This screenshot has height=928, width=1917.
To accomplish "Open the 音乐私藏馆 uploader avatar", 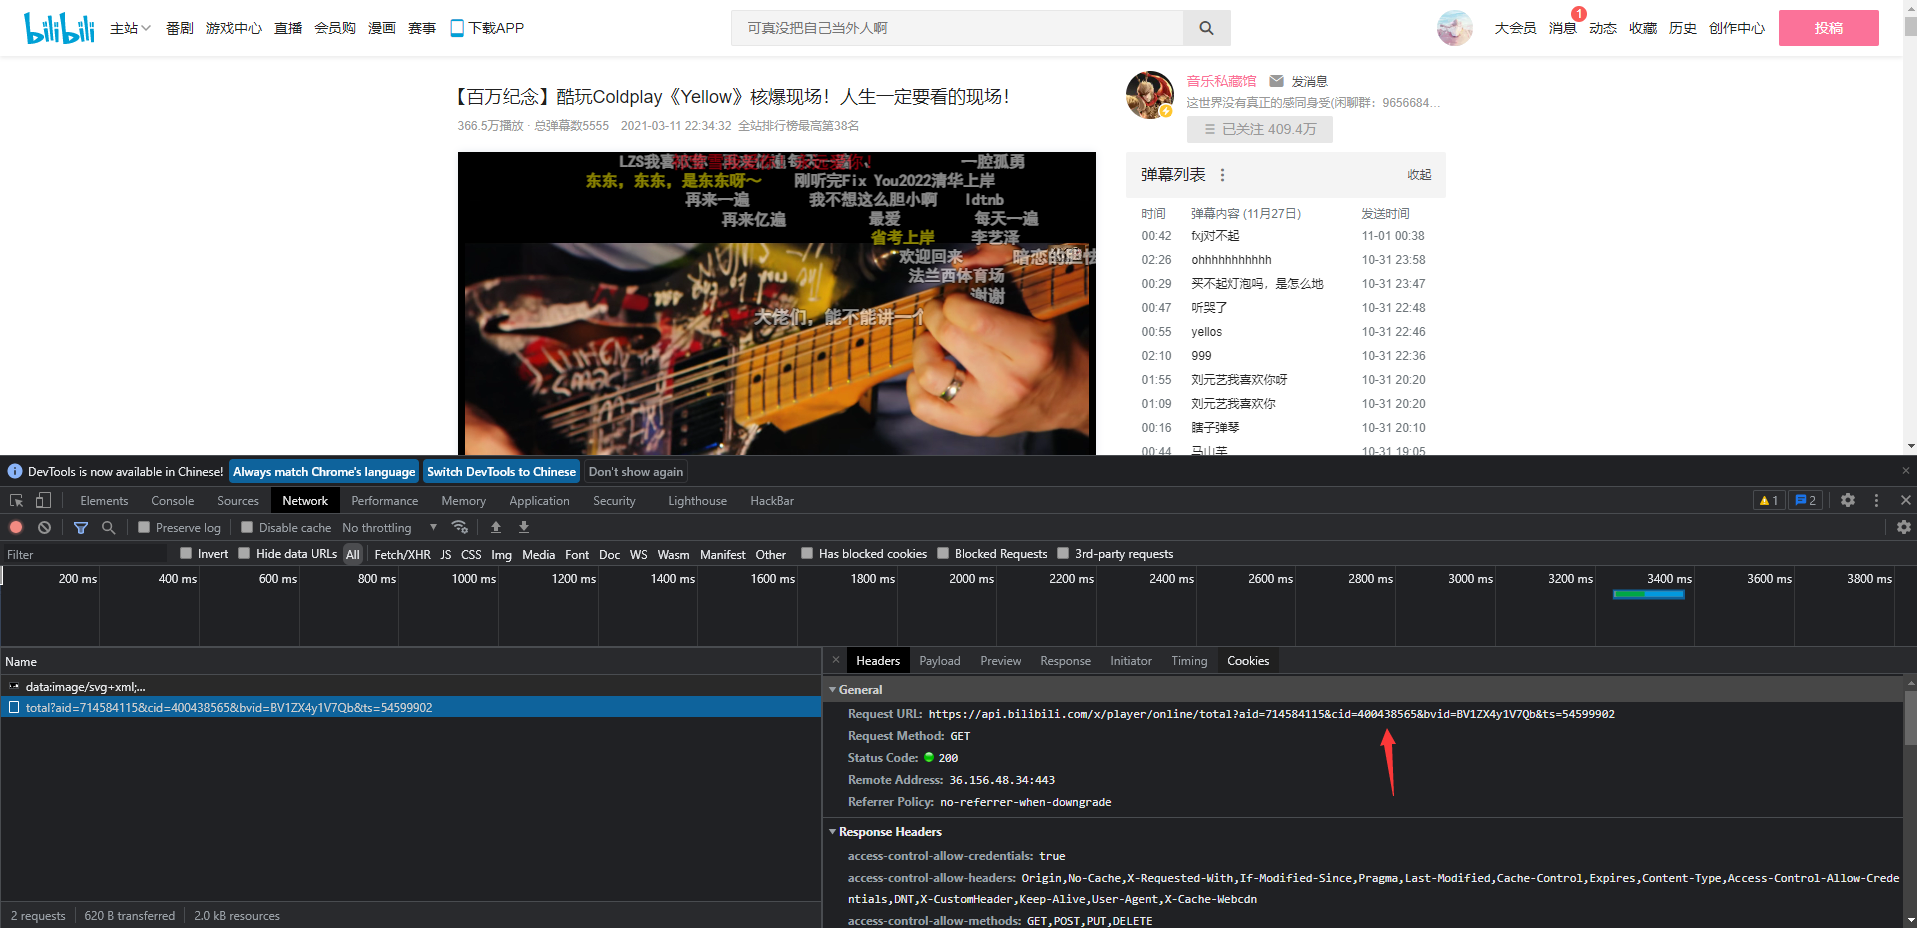I will pos(1150,95).
